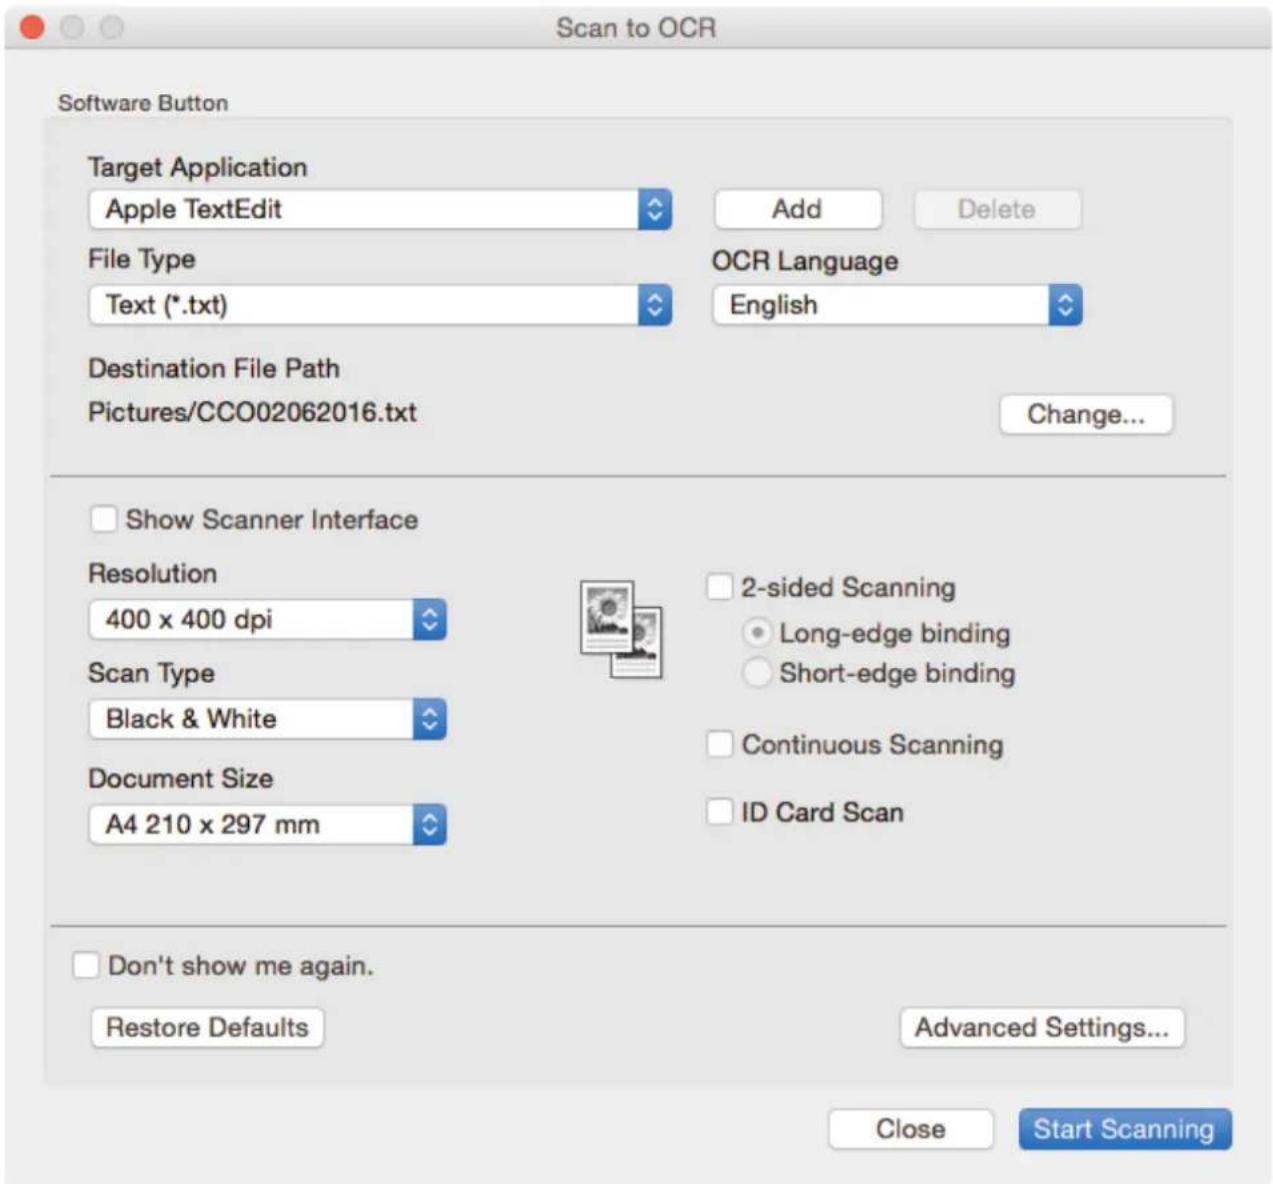
Task: Click the red window close button
Action: (32, 27)
